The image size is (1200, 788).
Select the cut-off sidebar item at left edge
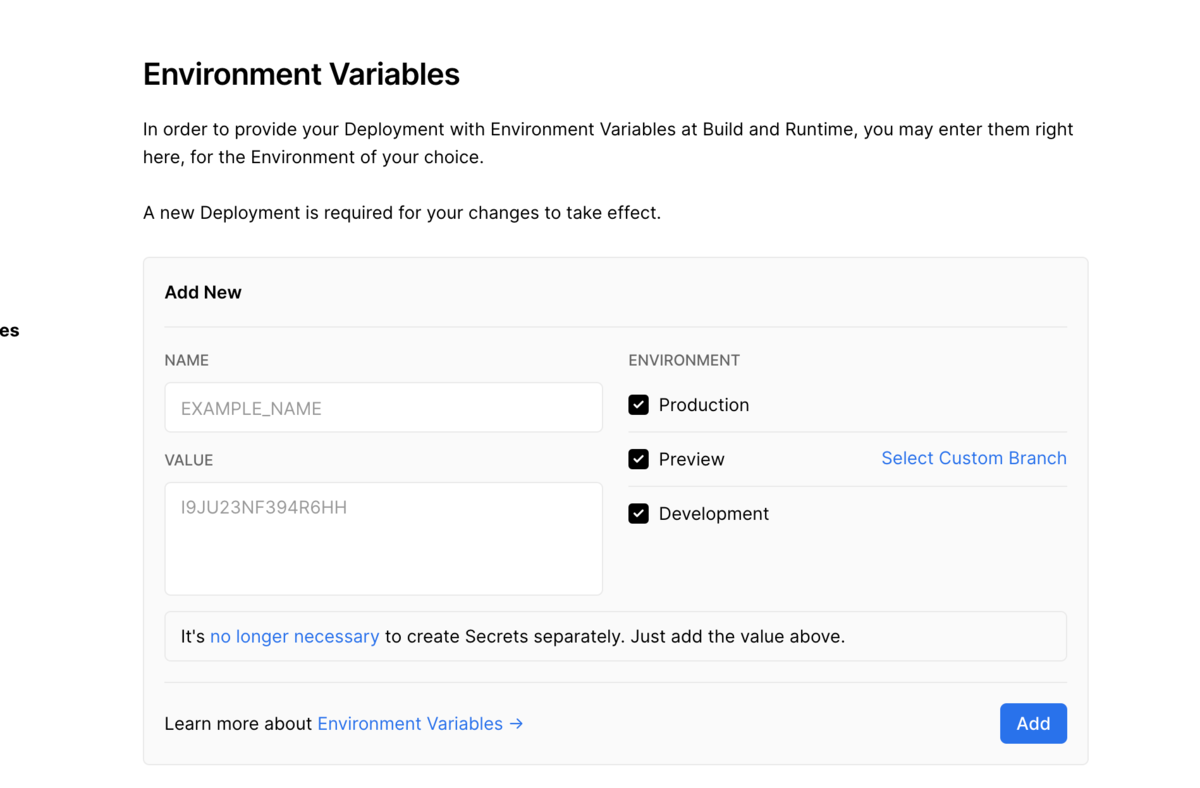9,331
